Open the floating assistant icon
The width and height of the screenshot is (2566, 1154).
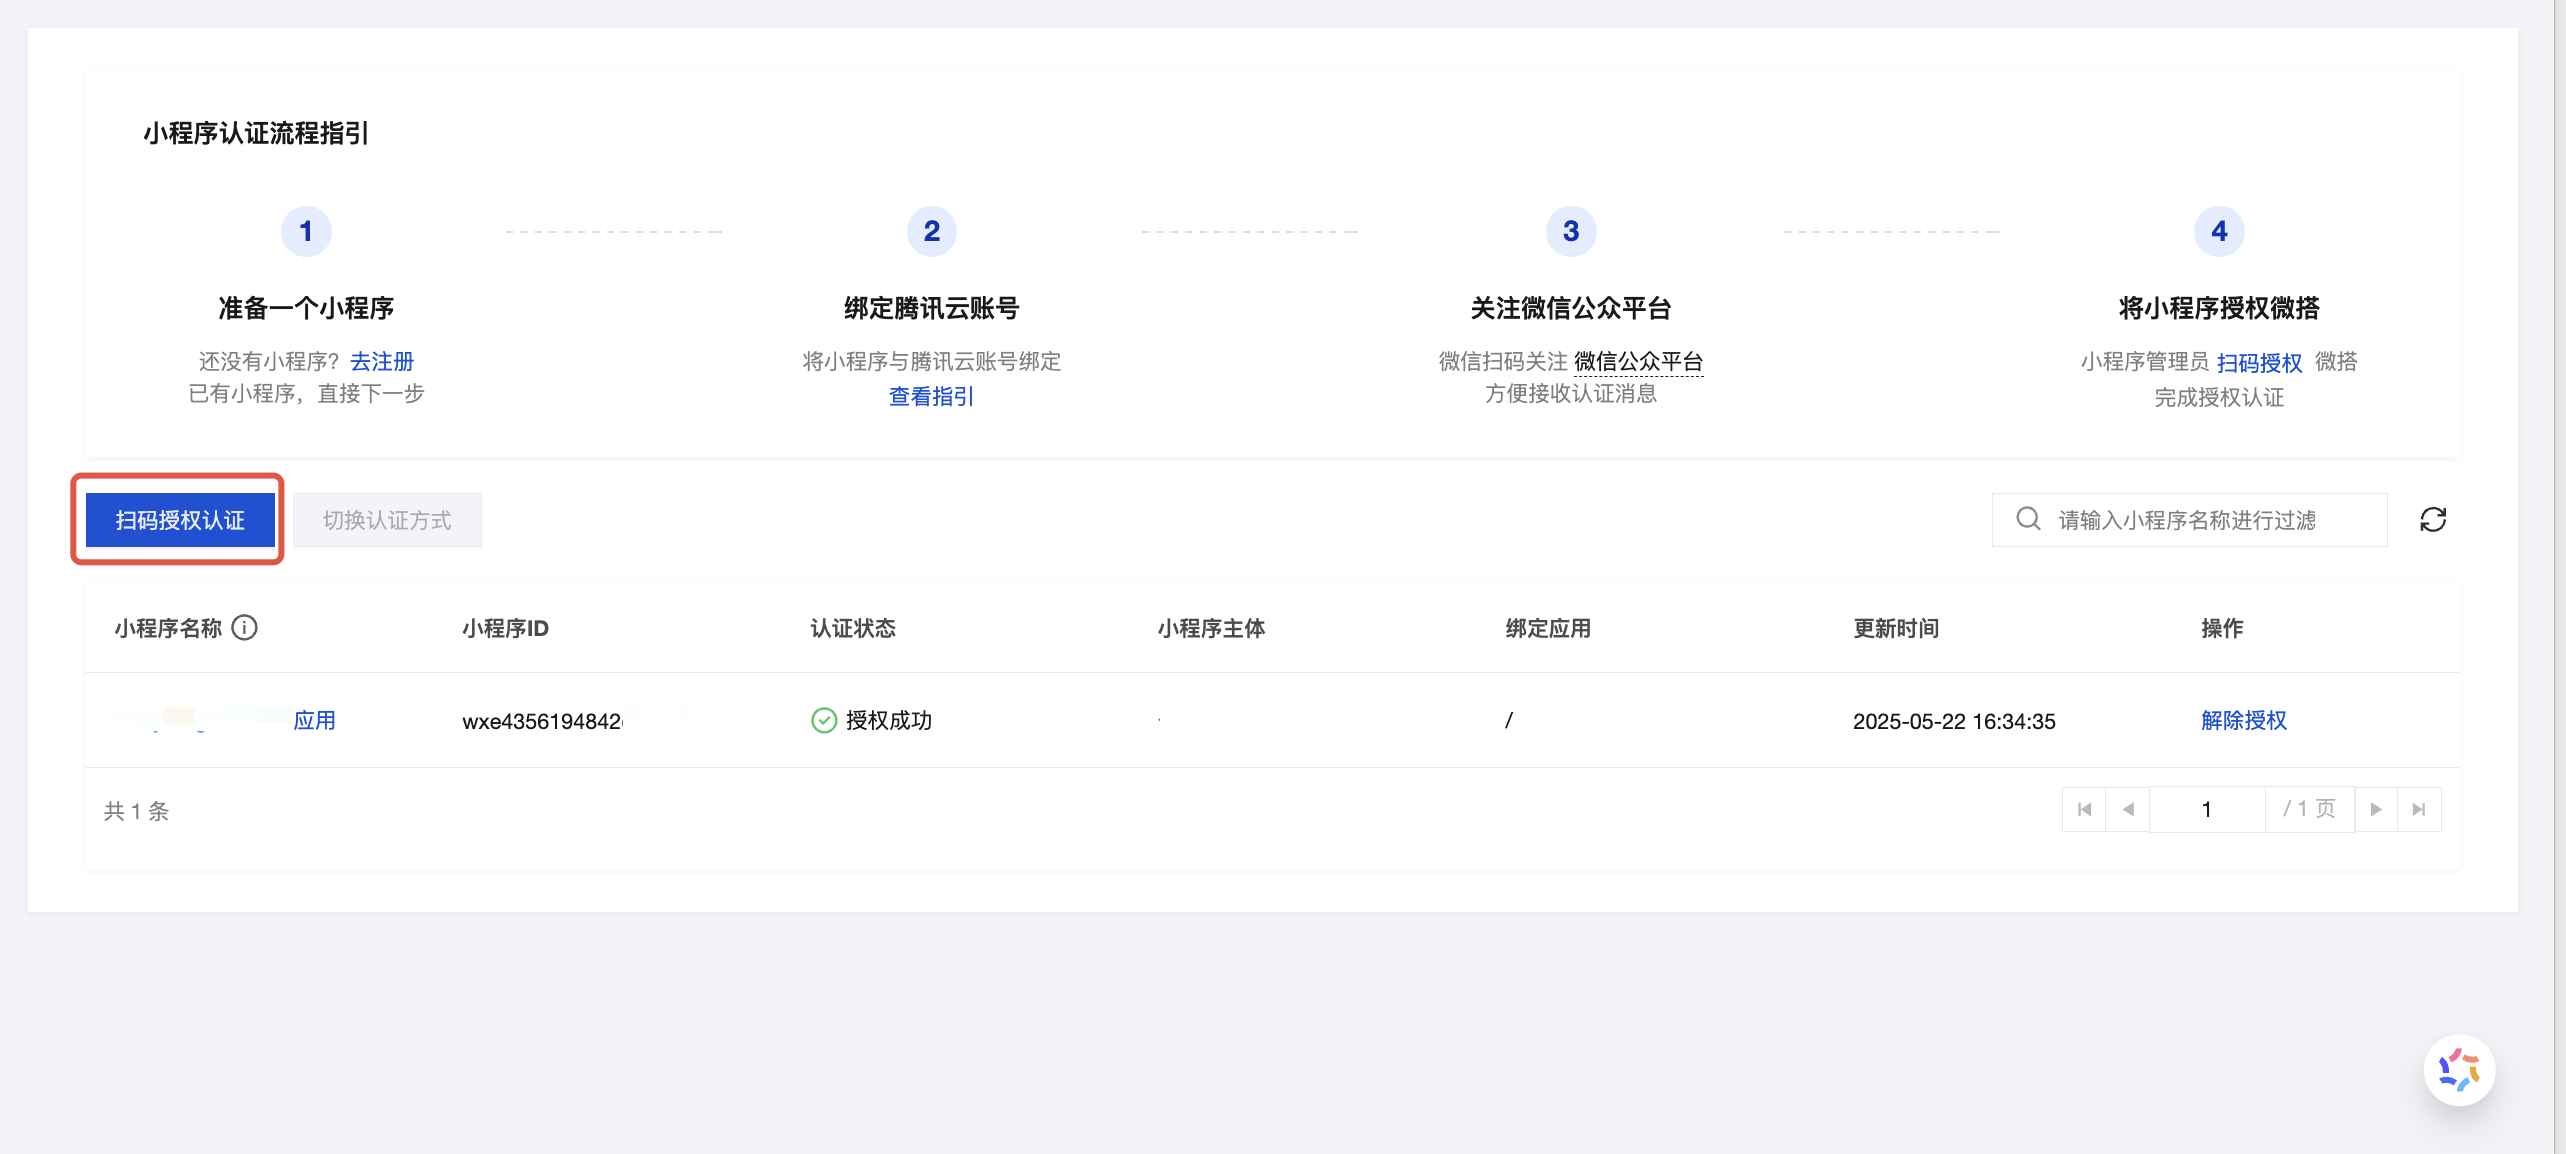point(2459,1069)
